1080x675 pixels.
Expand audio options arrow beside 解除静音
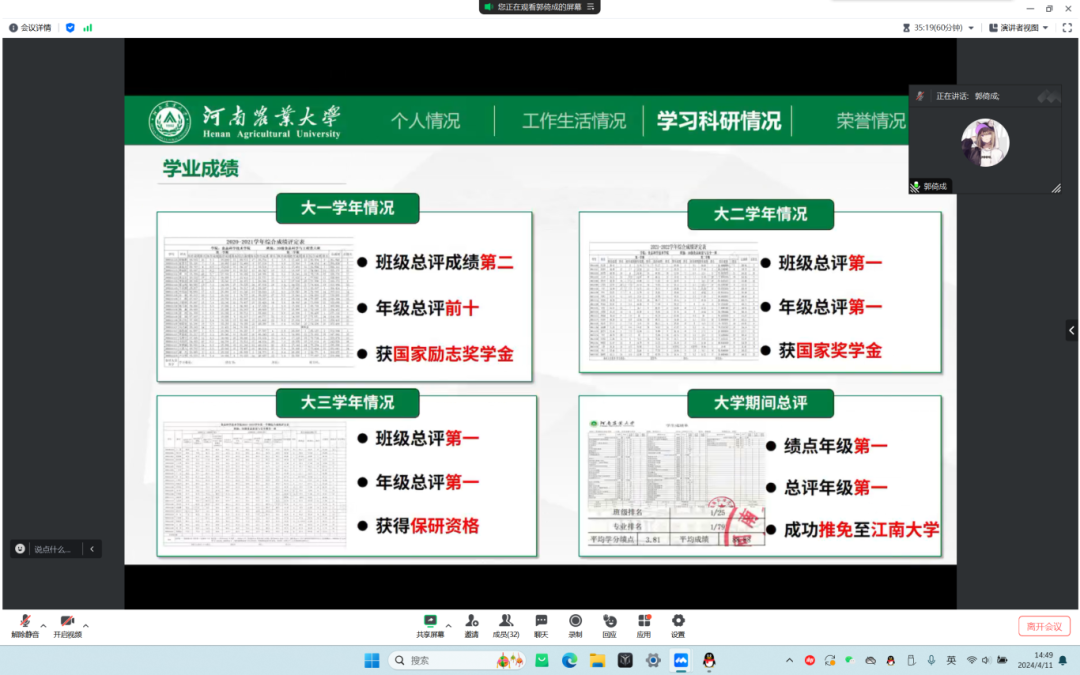[x=43, y=625]
